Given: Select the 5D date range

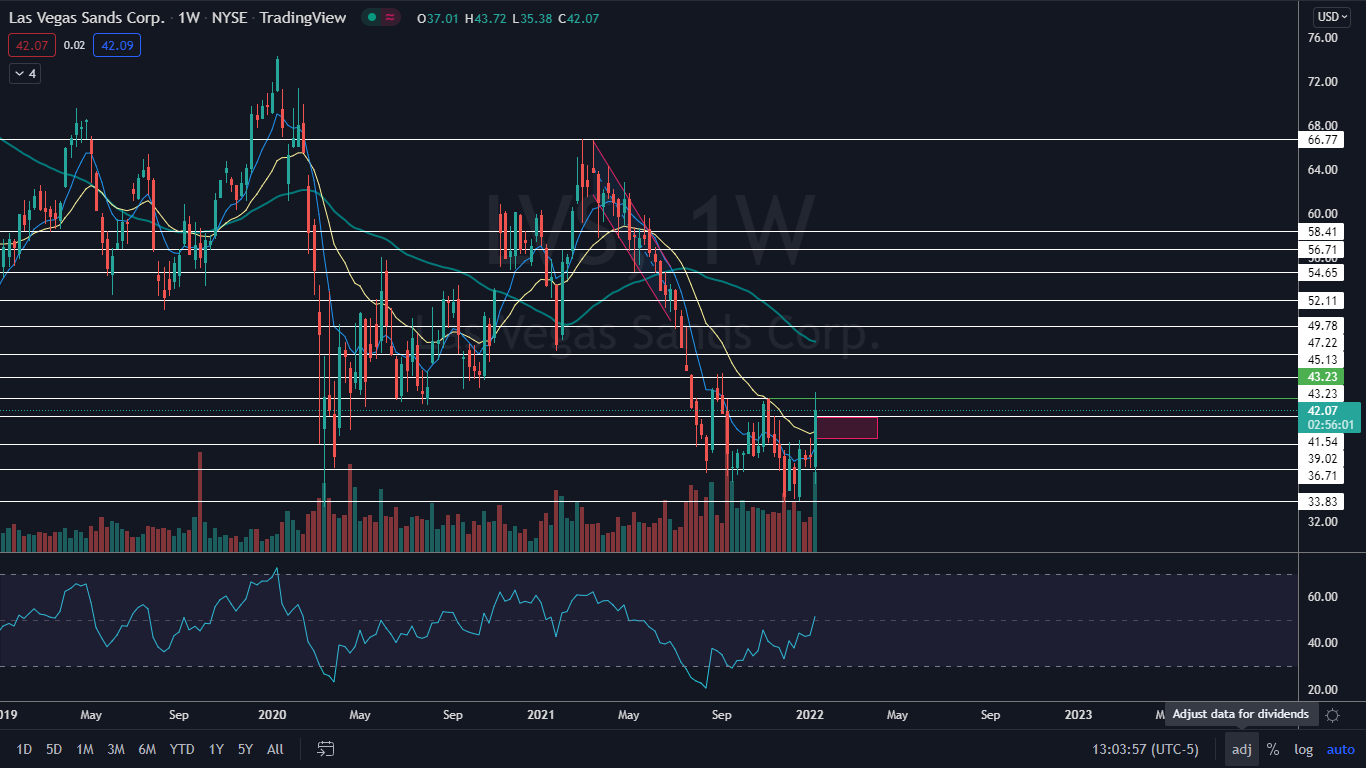Looking at the screenshot, I should pos(54,749).
